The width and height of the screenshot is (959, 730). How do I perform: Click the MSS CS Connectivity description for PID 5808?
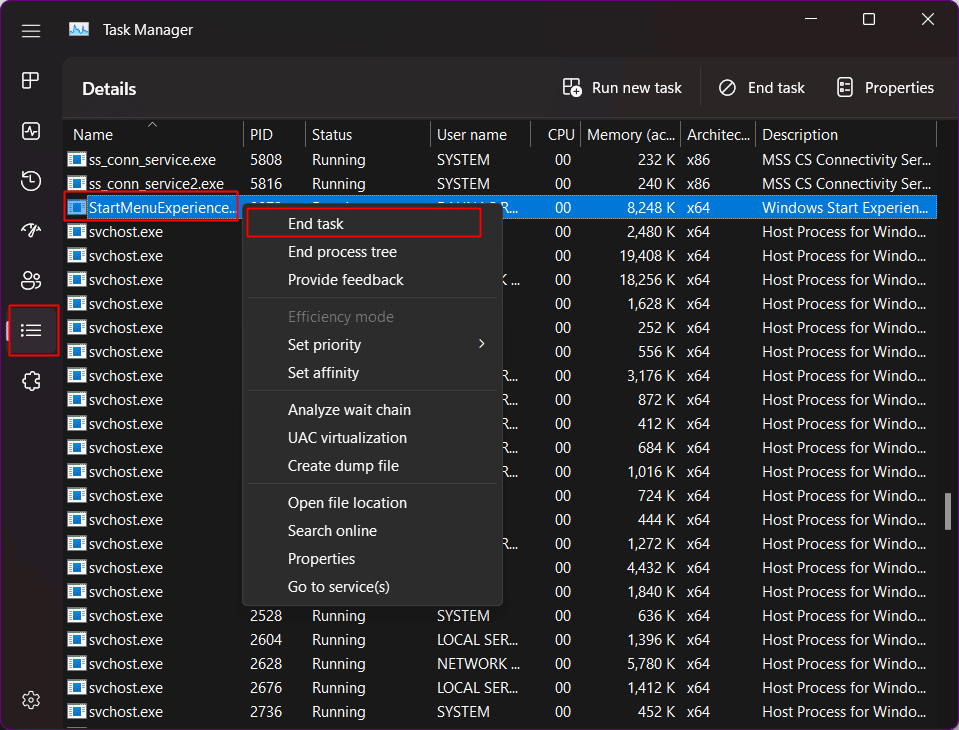coord(846,160)
